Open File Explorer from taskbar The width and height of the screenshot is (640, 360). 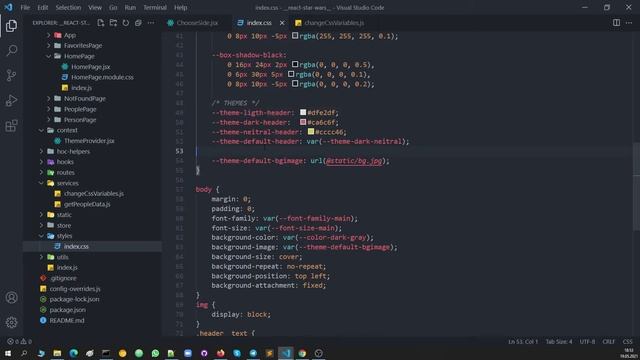57,353
